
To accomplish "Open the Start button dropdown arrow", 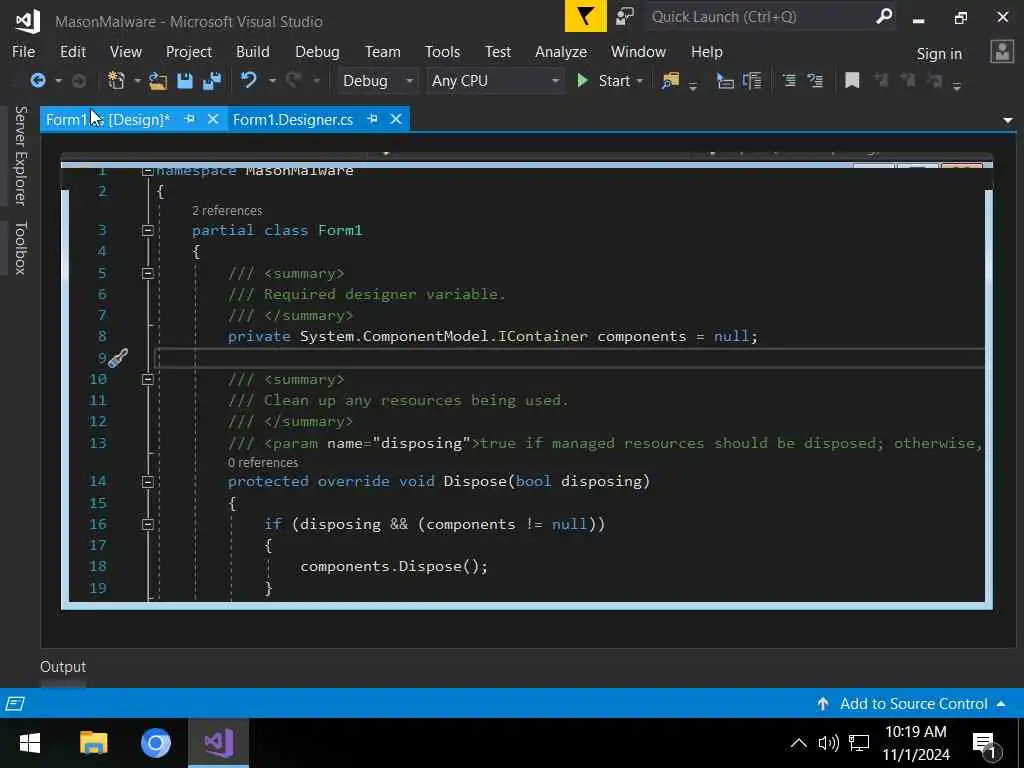I will click(639, 81).
